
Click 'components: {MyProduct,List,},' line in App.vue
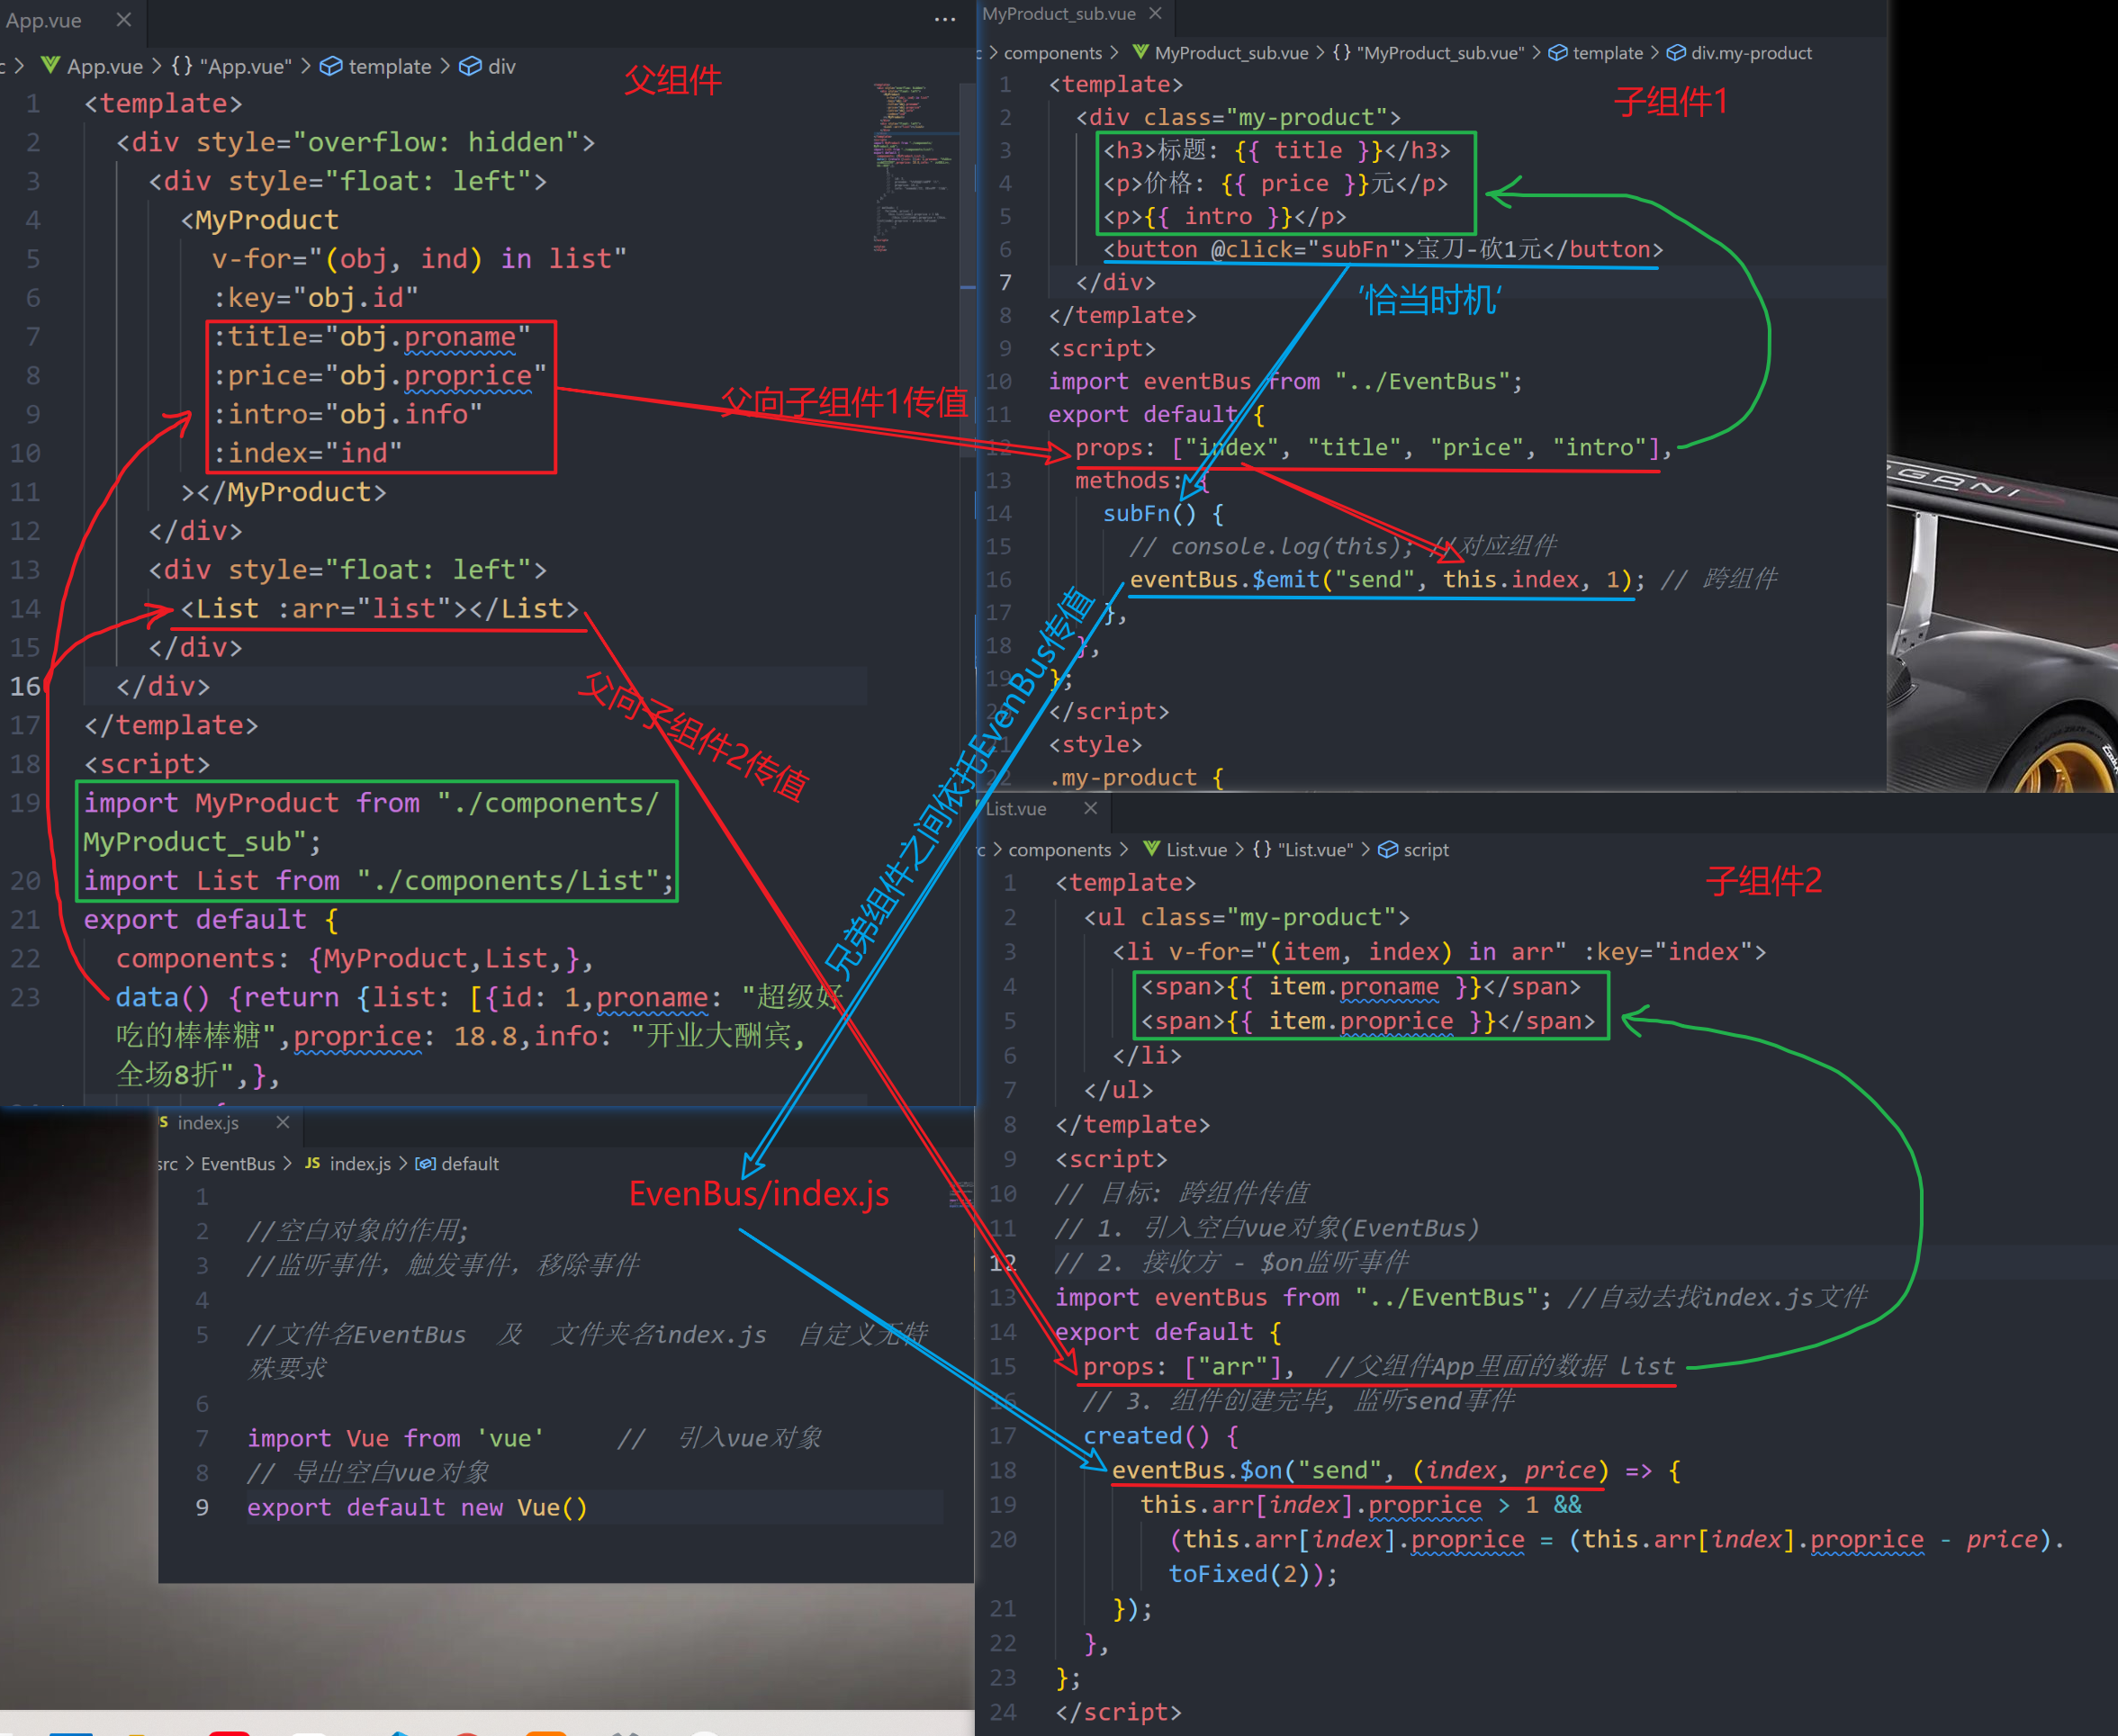354,959
